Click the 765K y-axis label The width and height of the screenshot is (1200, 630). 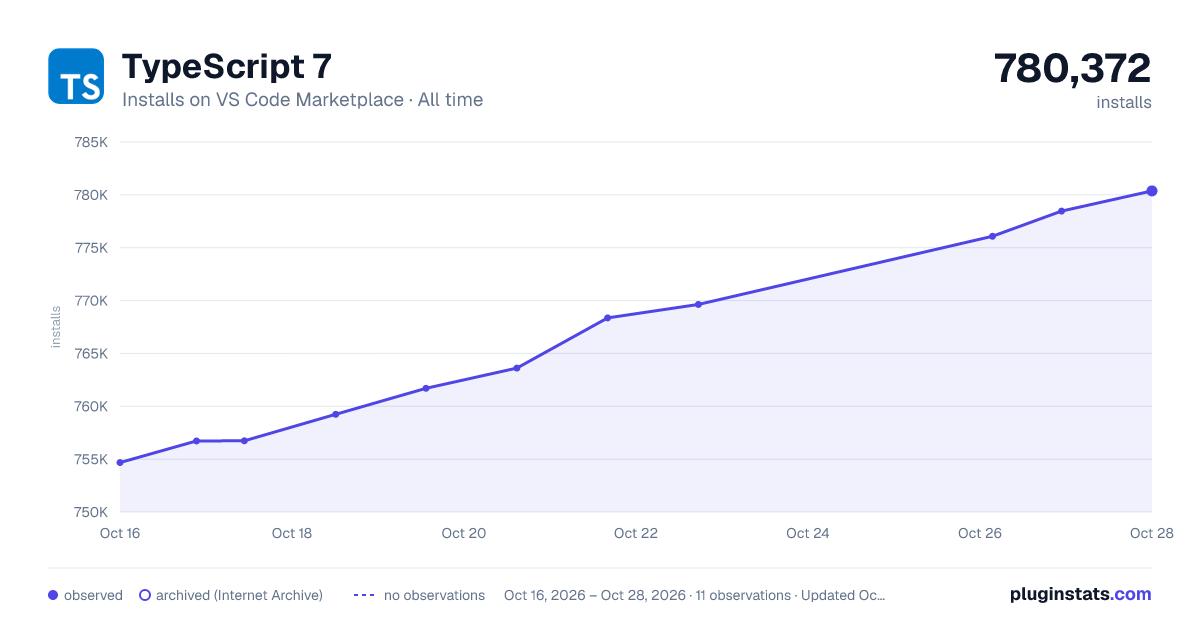coord(91,354)
